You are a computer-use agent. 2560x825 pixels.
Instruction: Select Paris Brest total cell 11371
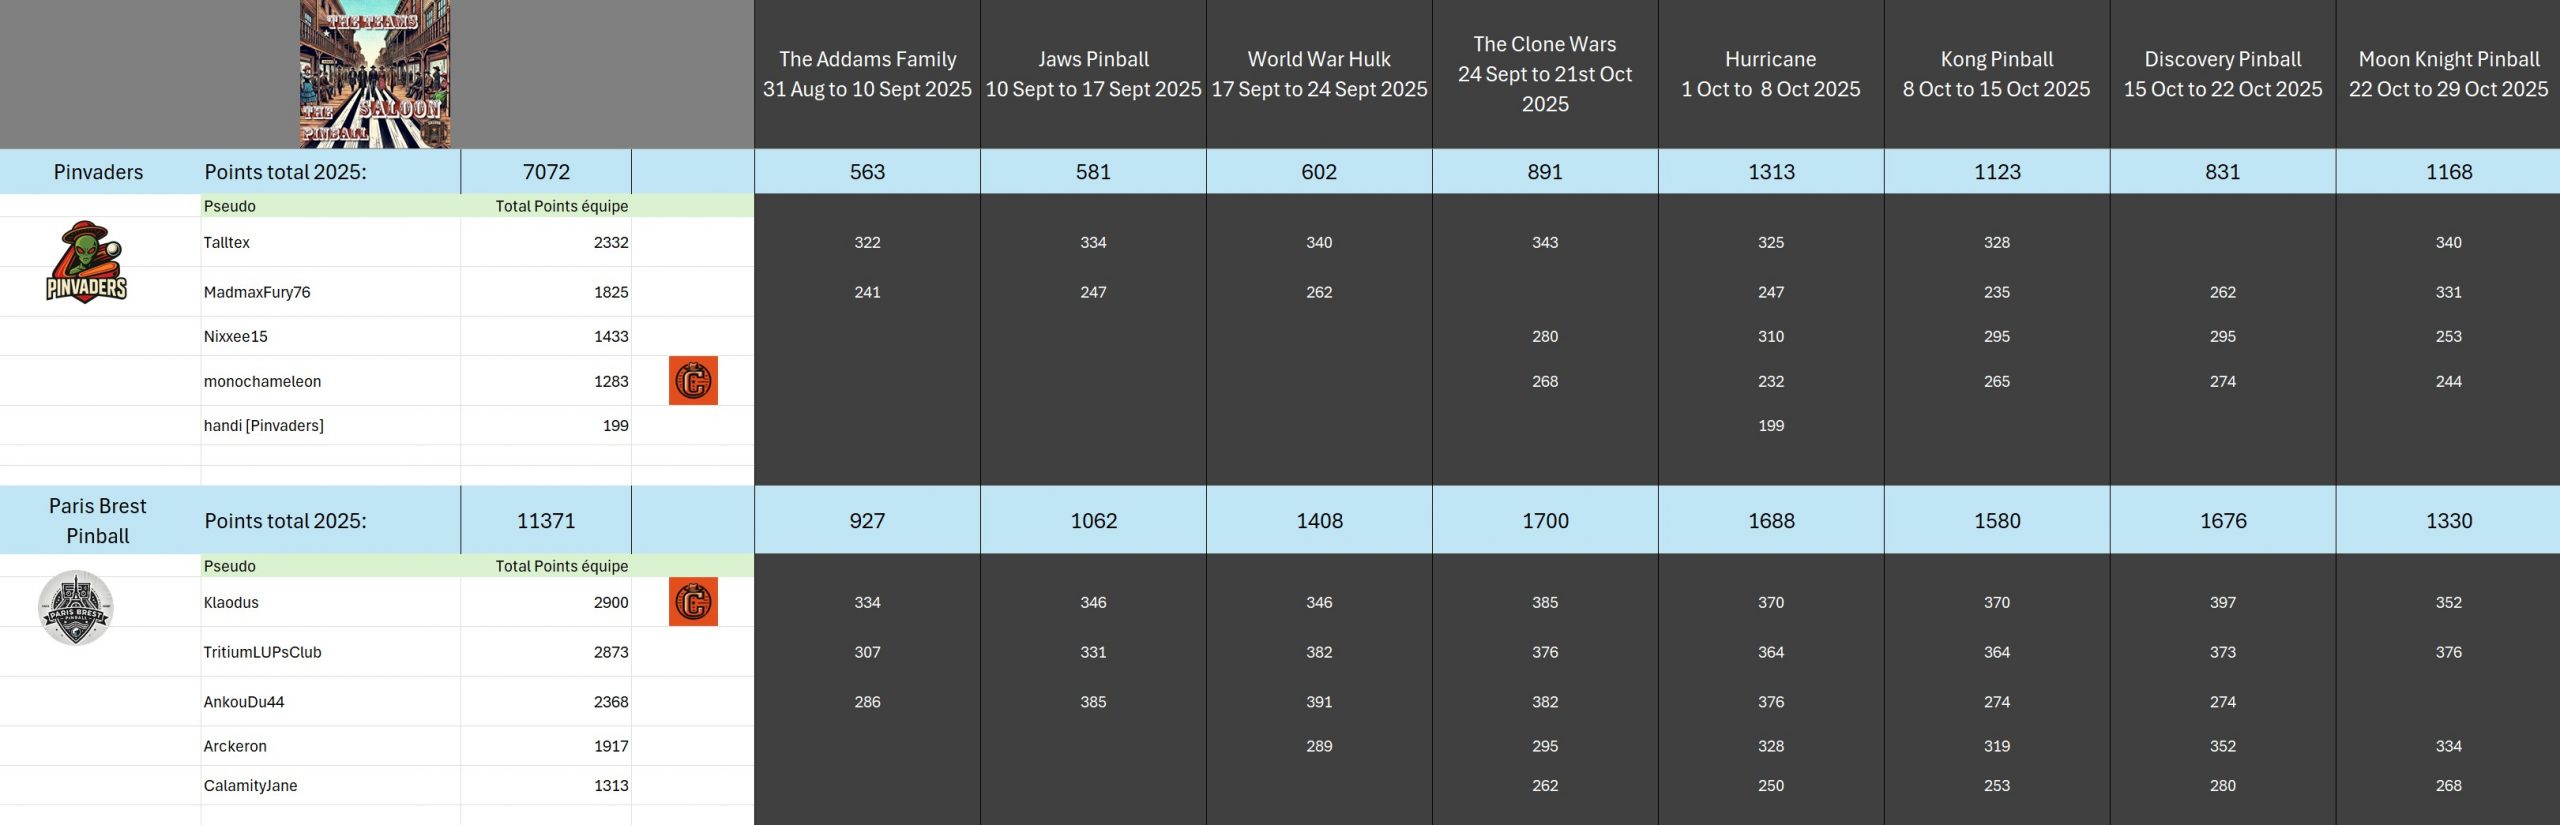(x=546, y=521)
